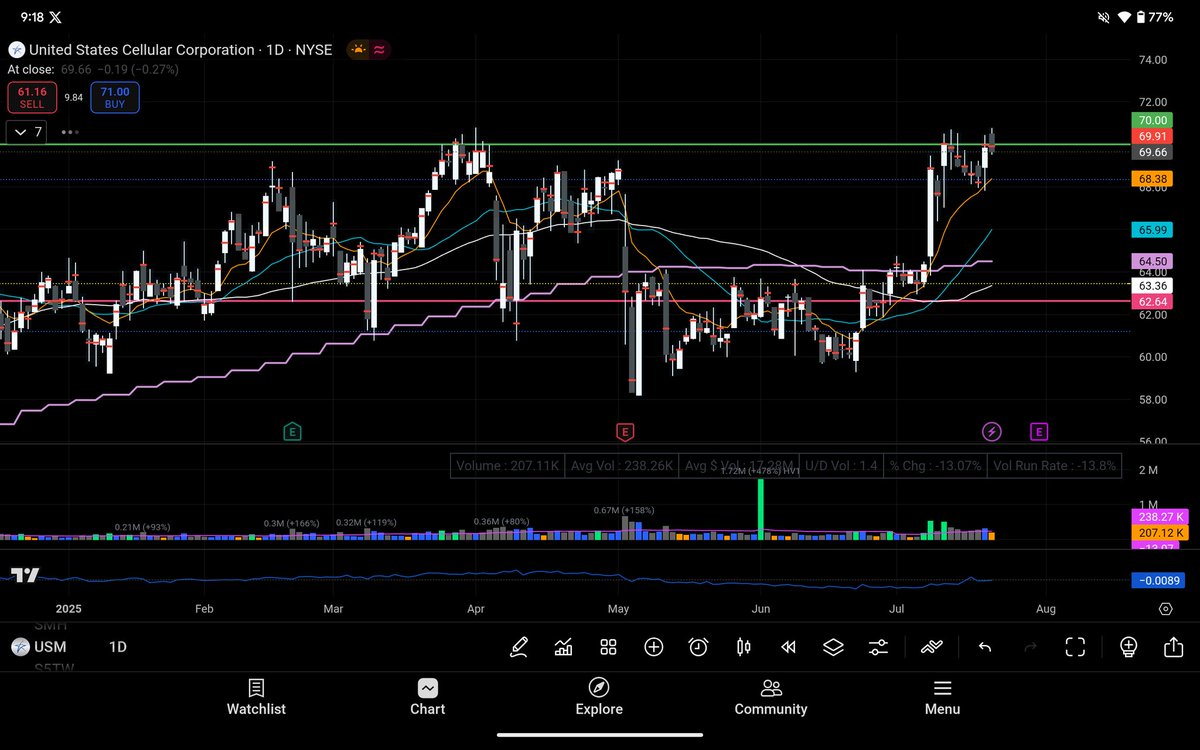Enter fullscreen chart mode
This screenshot has width=1200, height=750.
tap(1075, 647)
